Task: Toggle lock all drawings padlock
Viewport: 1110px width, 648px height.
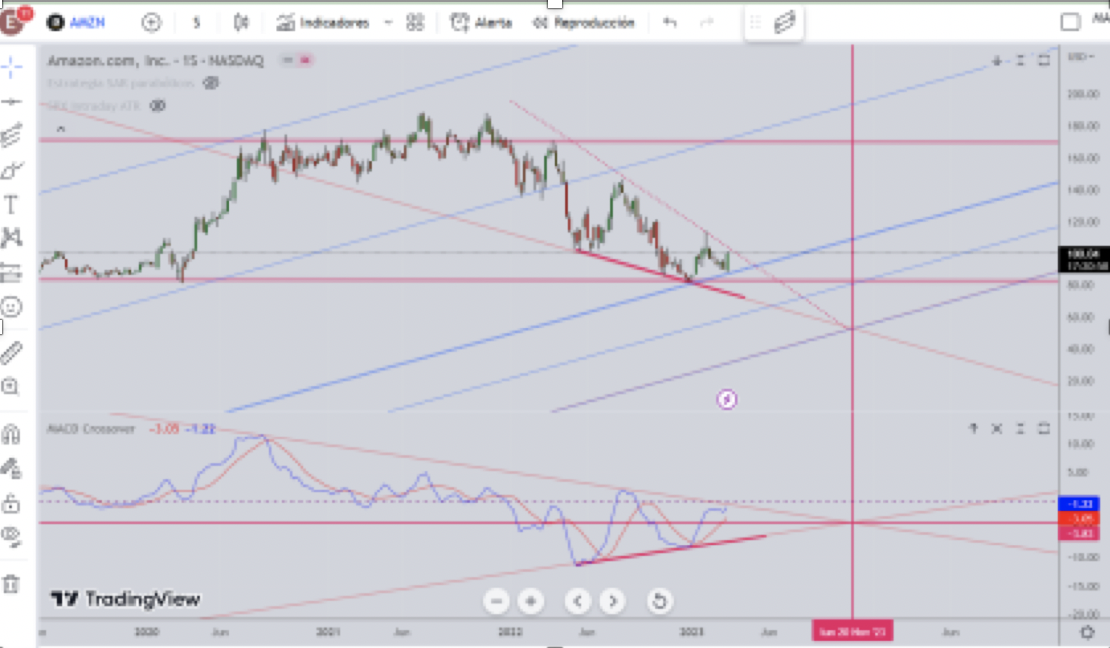Action: click(11, 504)
